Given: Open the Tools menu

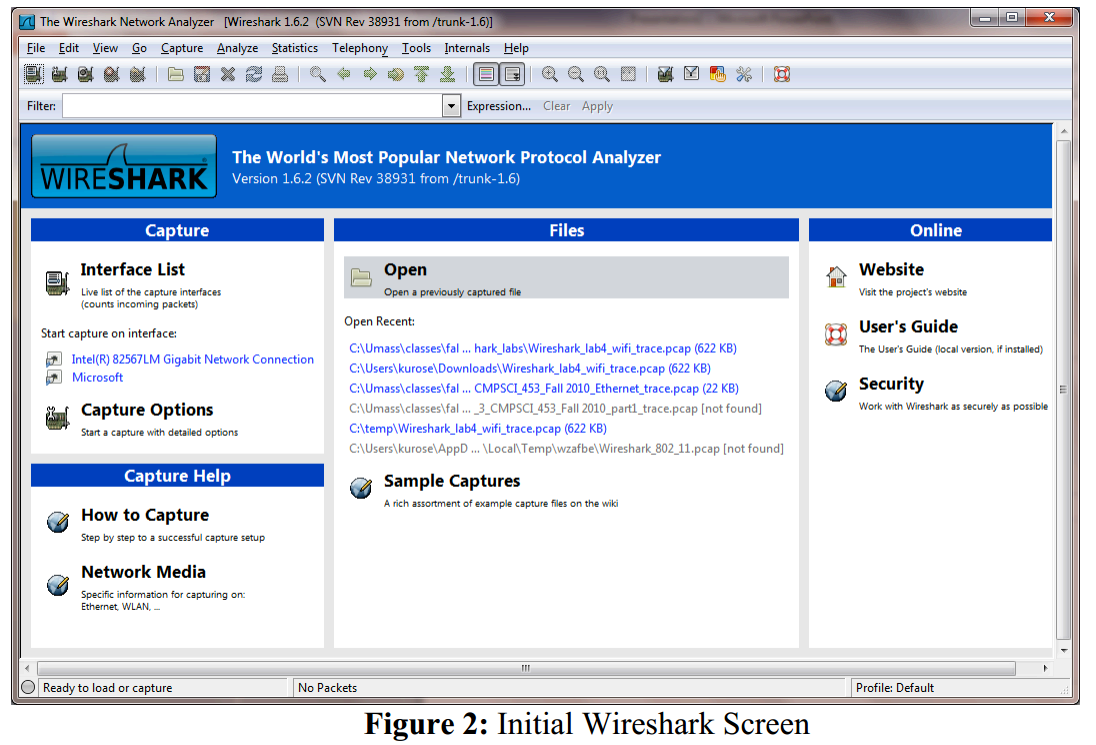Looking at the screenshot, I should click(x=416, y=48).
